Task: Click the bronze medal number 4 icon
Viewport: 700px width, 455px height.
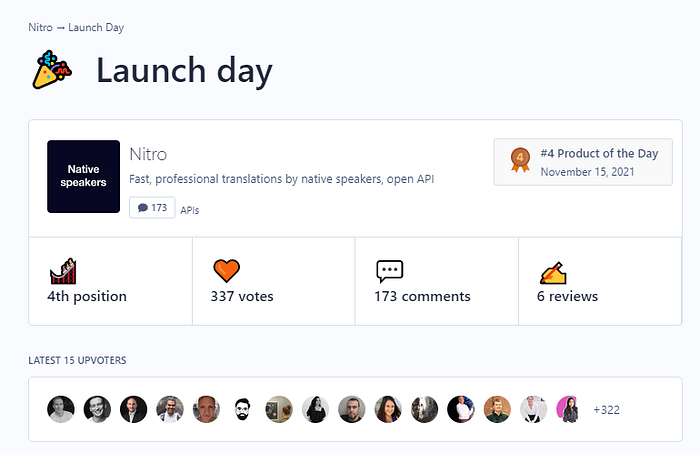Action: point(520,160)
